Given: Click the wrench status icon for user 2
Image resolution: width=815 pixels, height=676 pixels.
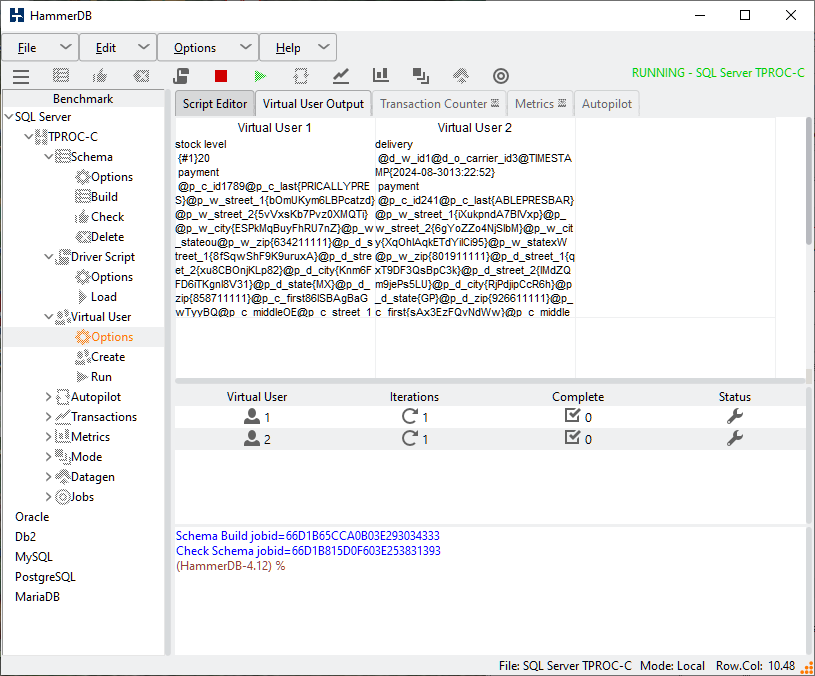Looking at the screenshot, I should (735, 439).
